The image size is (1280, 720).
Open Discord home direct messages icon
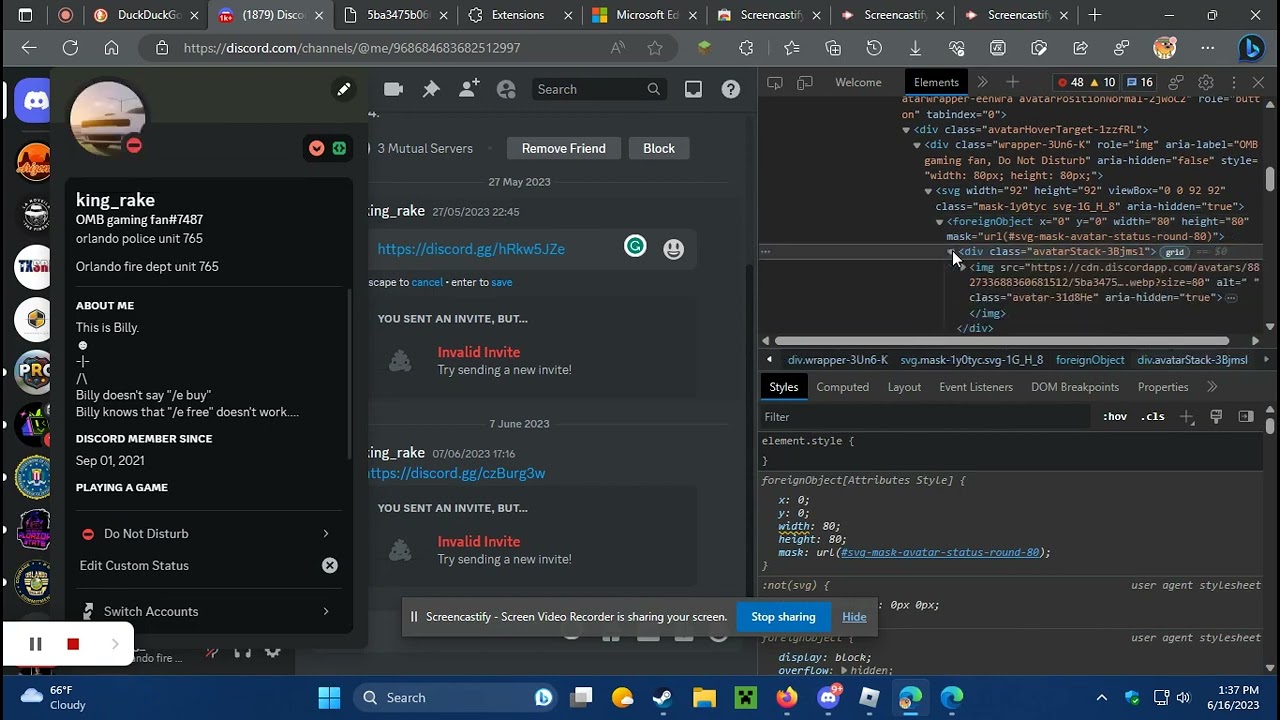36,102
